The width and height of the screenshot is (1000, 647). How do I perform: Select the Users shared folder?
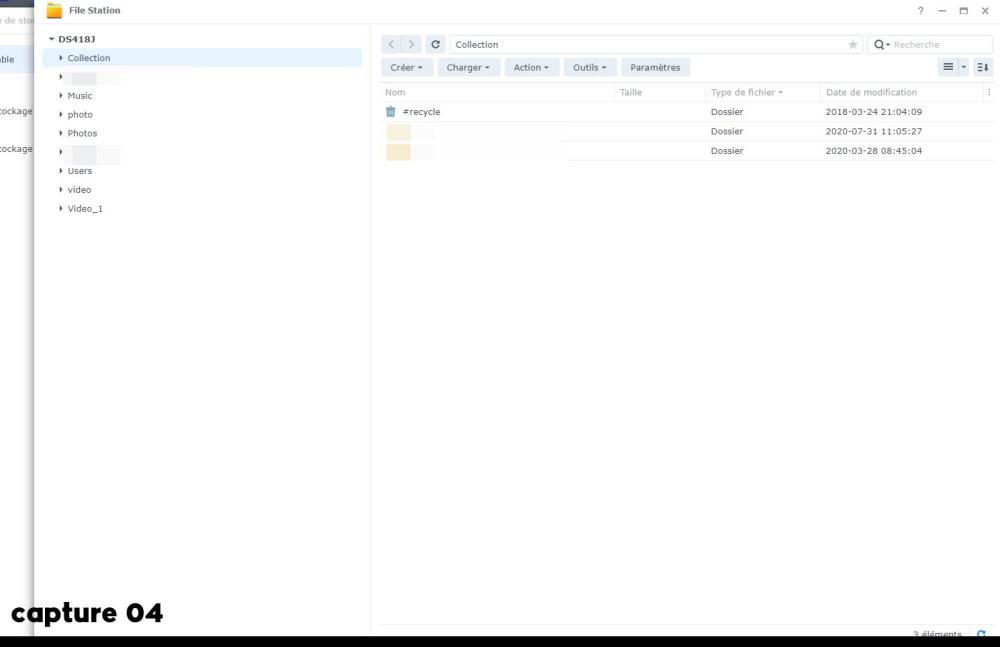(x=80, y=171)
